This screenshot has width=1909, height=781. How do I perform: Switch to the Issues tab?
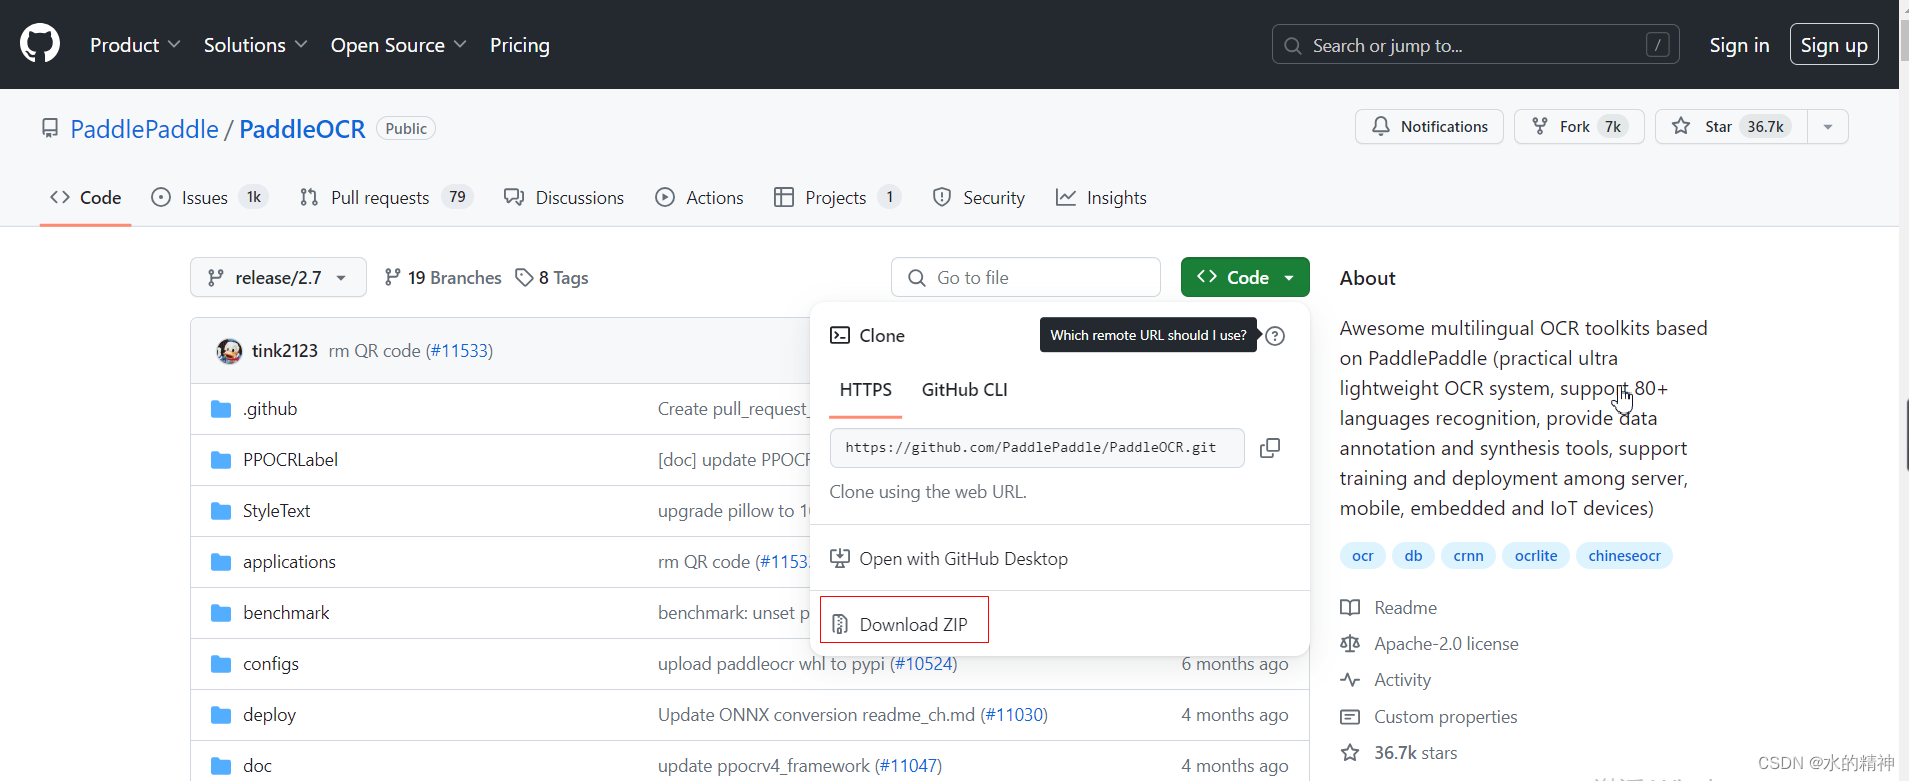pyautogui.click(x=209, y=197)
